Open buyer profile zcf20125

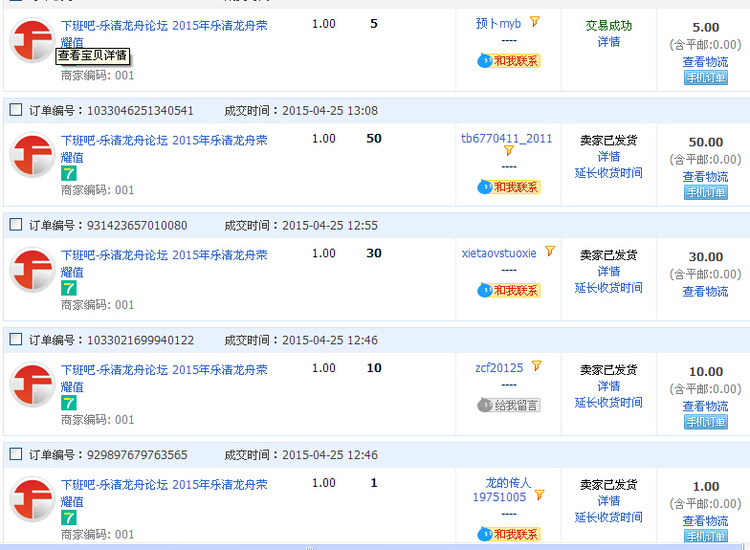(x=499, y=368)
